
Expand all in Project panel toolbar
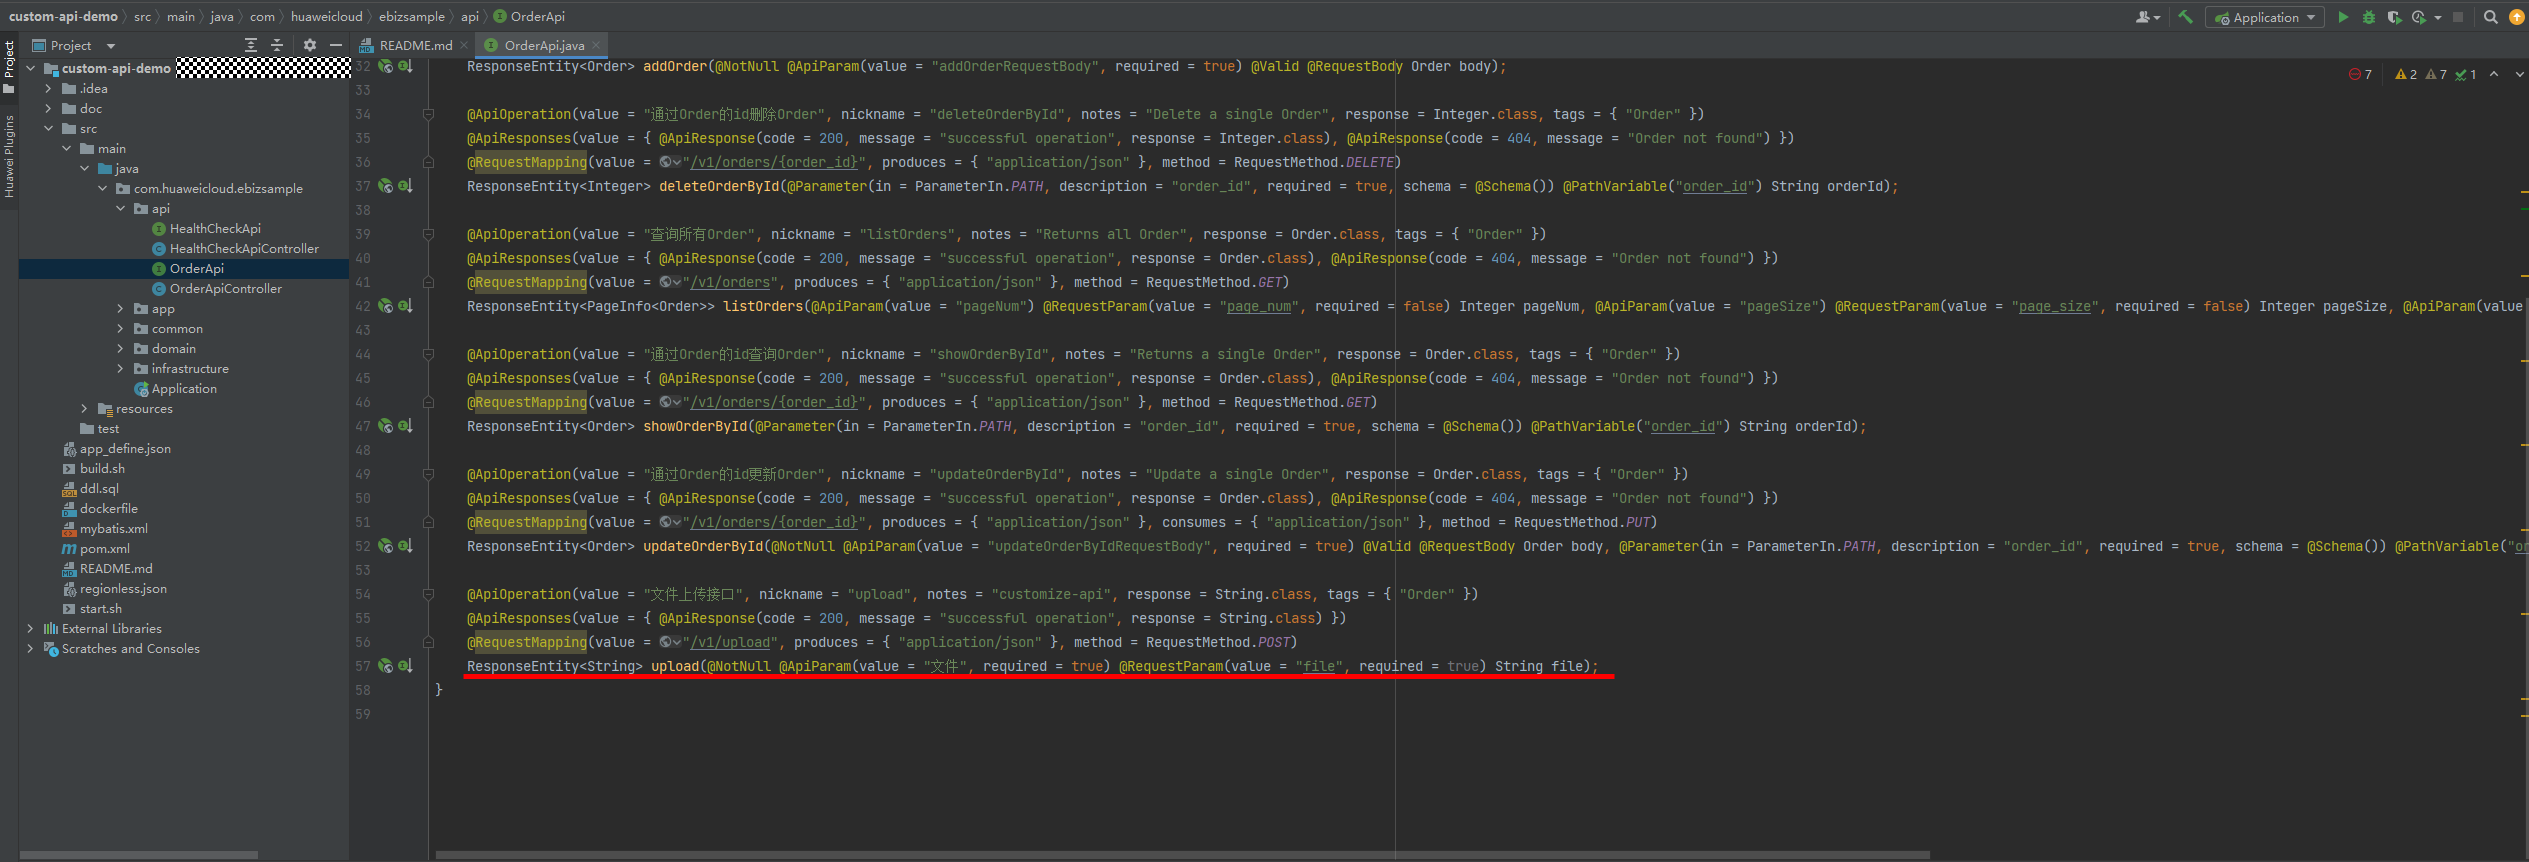pyautogui.click(x=251, y=45)
